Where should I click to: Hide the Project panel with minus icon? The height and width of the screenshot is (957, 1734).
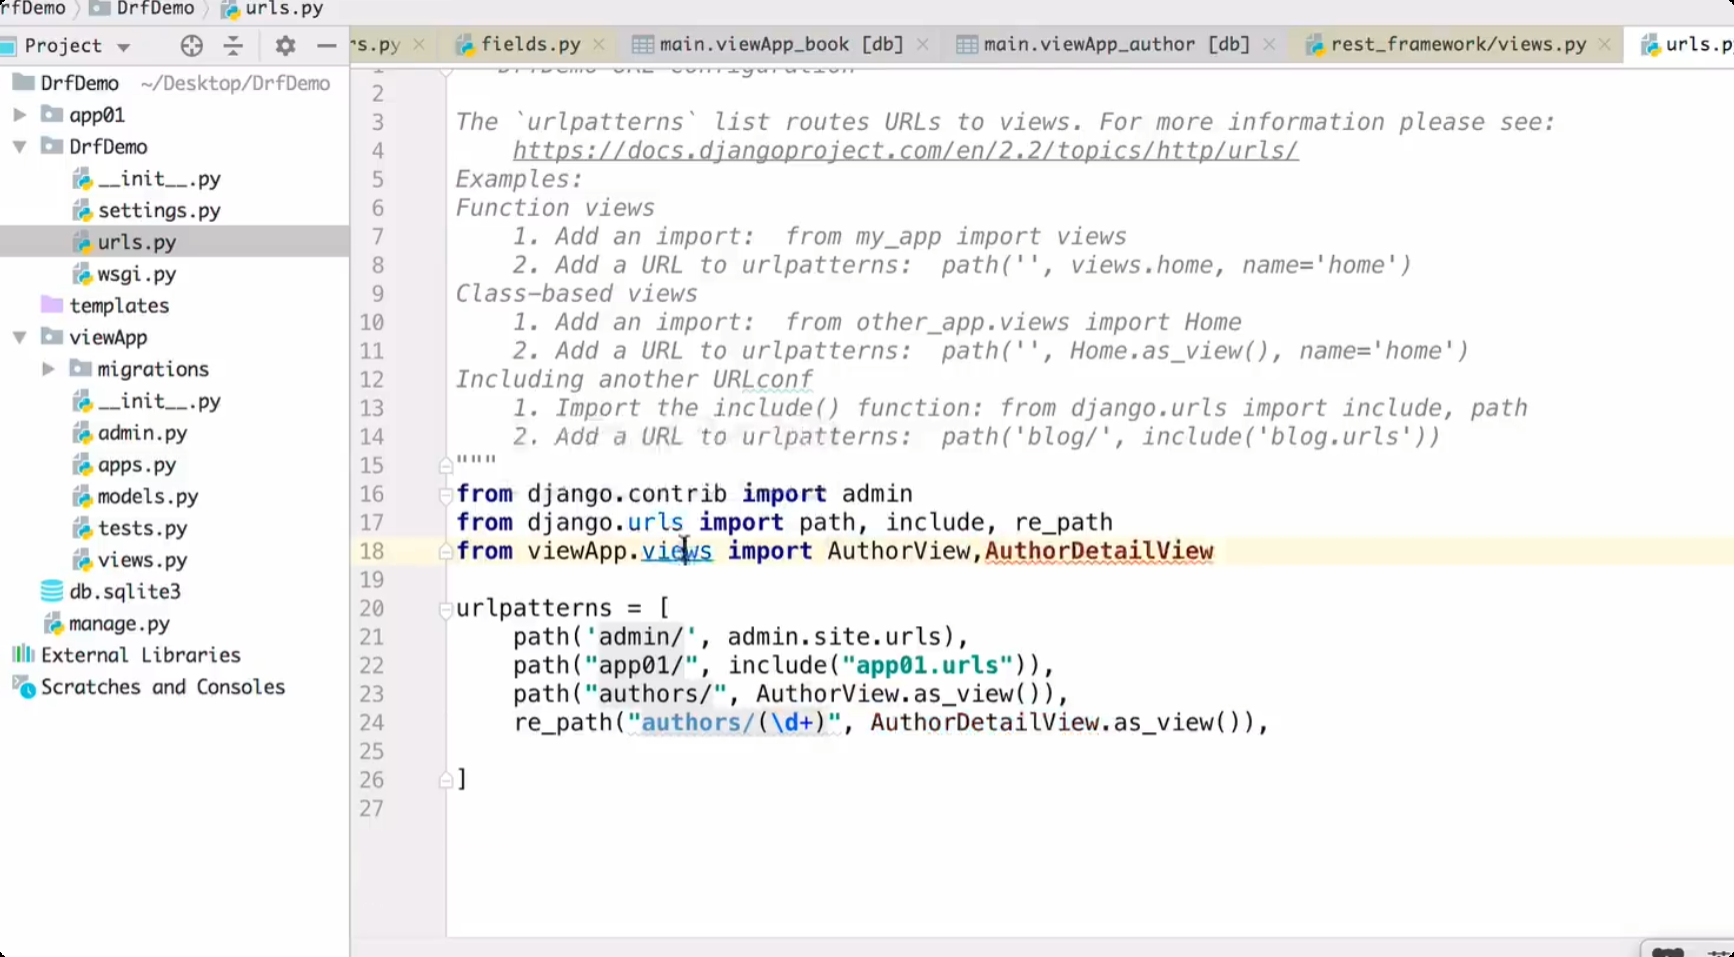tap(326, 46)
